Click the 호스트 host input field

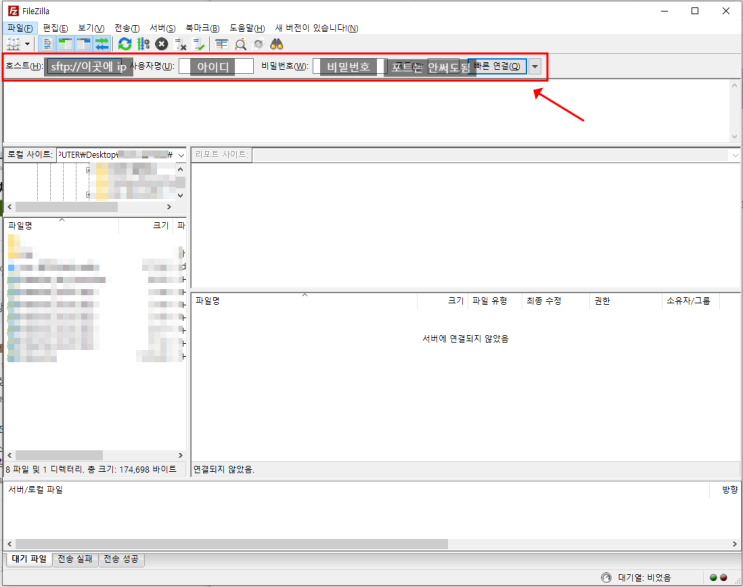(87, 66)
